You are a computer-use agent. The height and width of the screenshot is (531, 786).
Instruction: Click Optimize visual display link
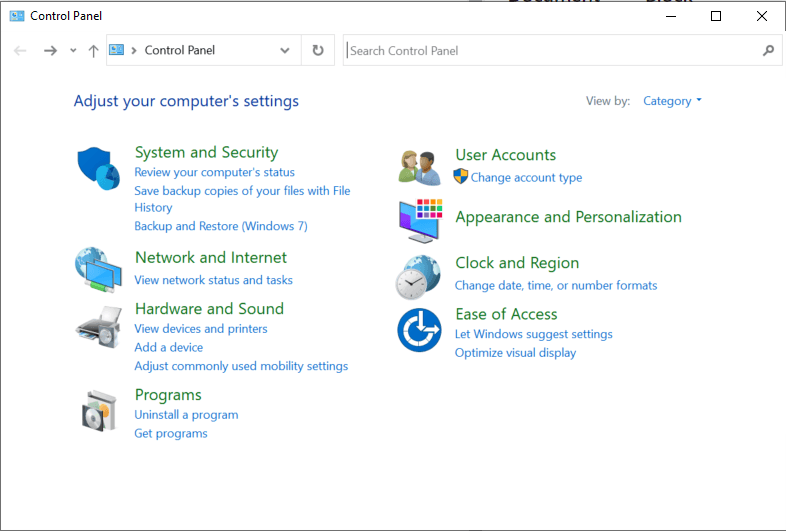pyautogui.click(x=515, y=353)
